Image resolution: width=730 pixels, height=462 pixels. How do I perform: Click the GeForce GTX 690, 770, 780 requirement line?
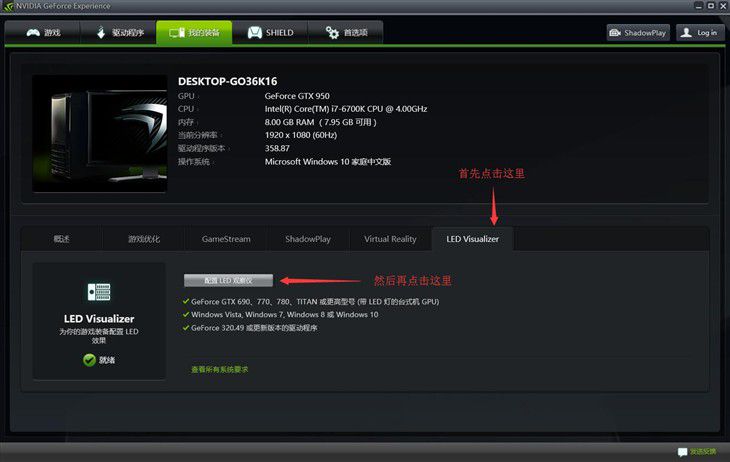315,302
